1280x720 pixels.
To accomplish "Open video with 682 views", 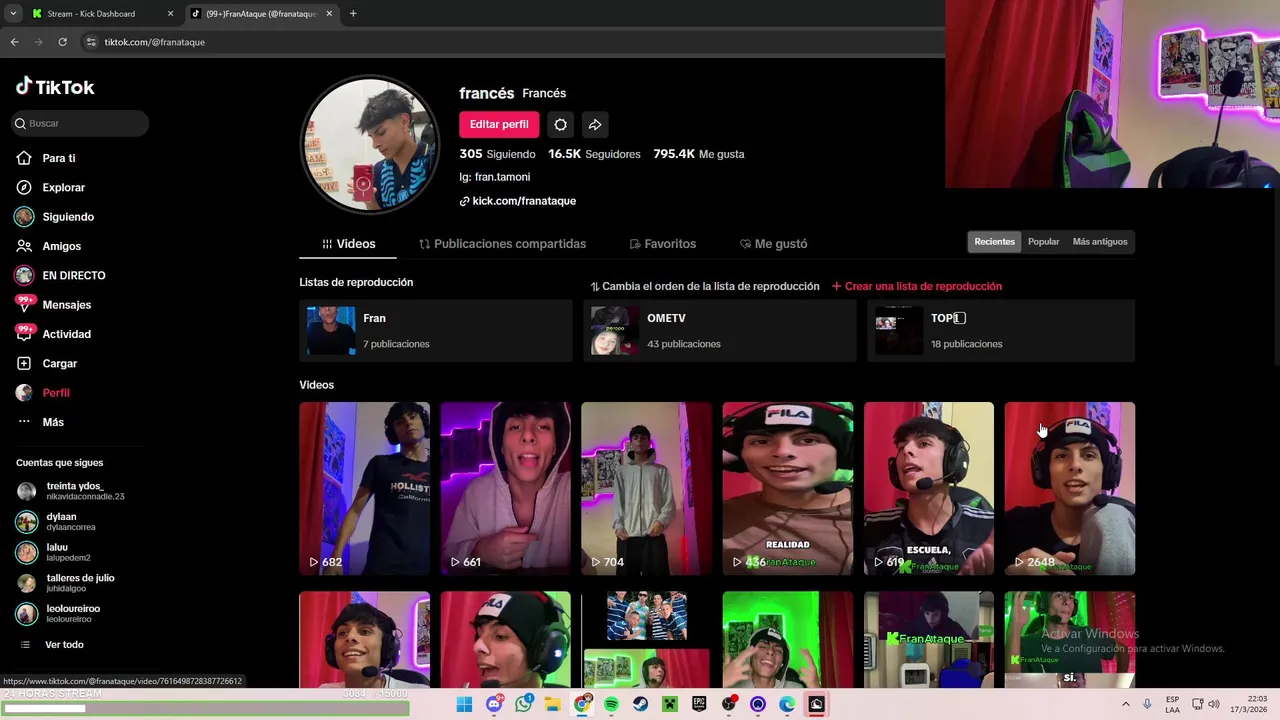I will pos(364,488).
